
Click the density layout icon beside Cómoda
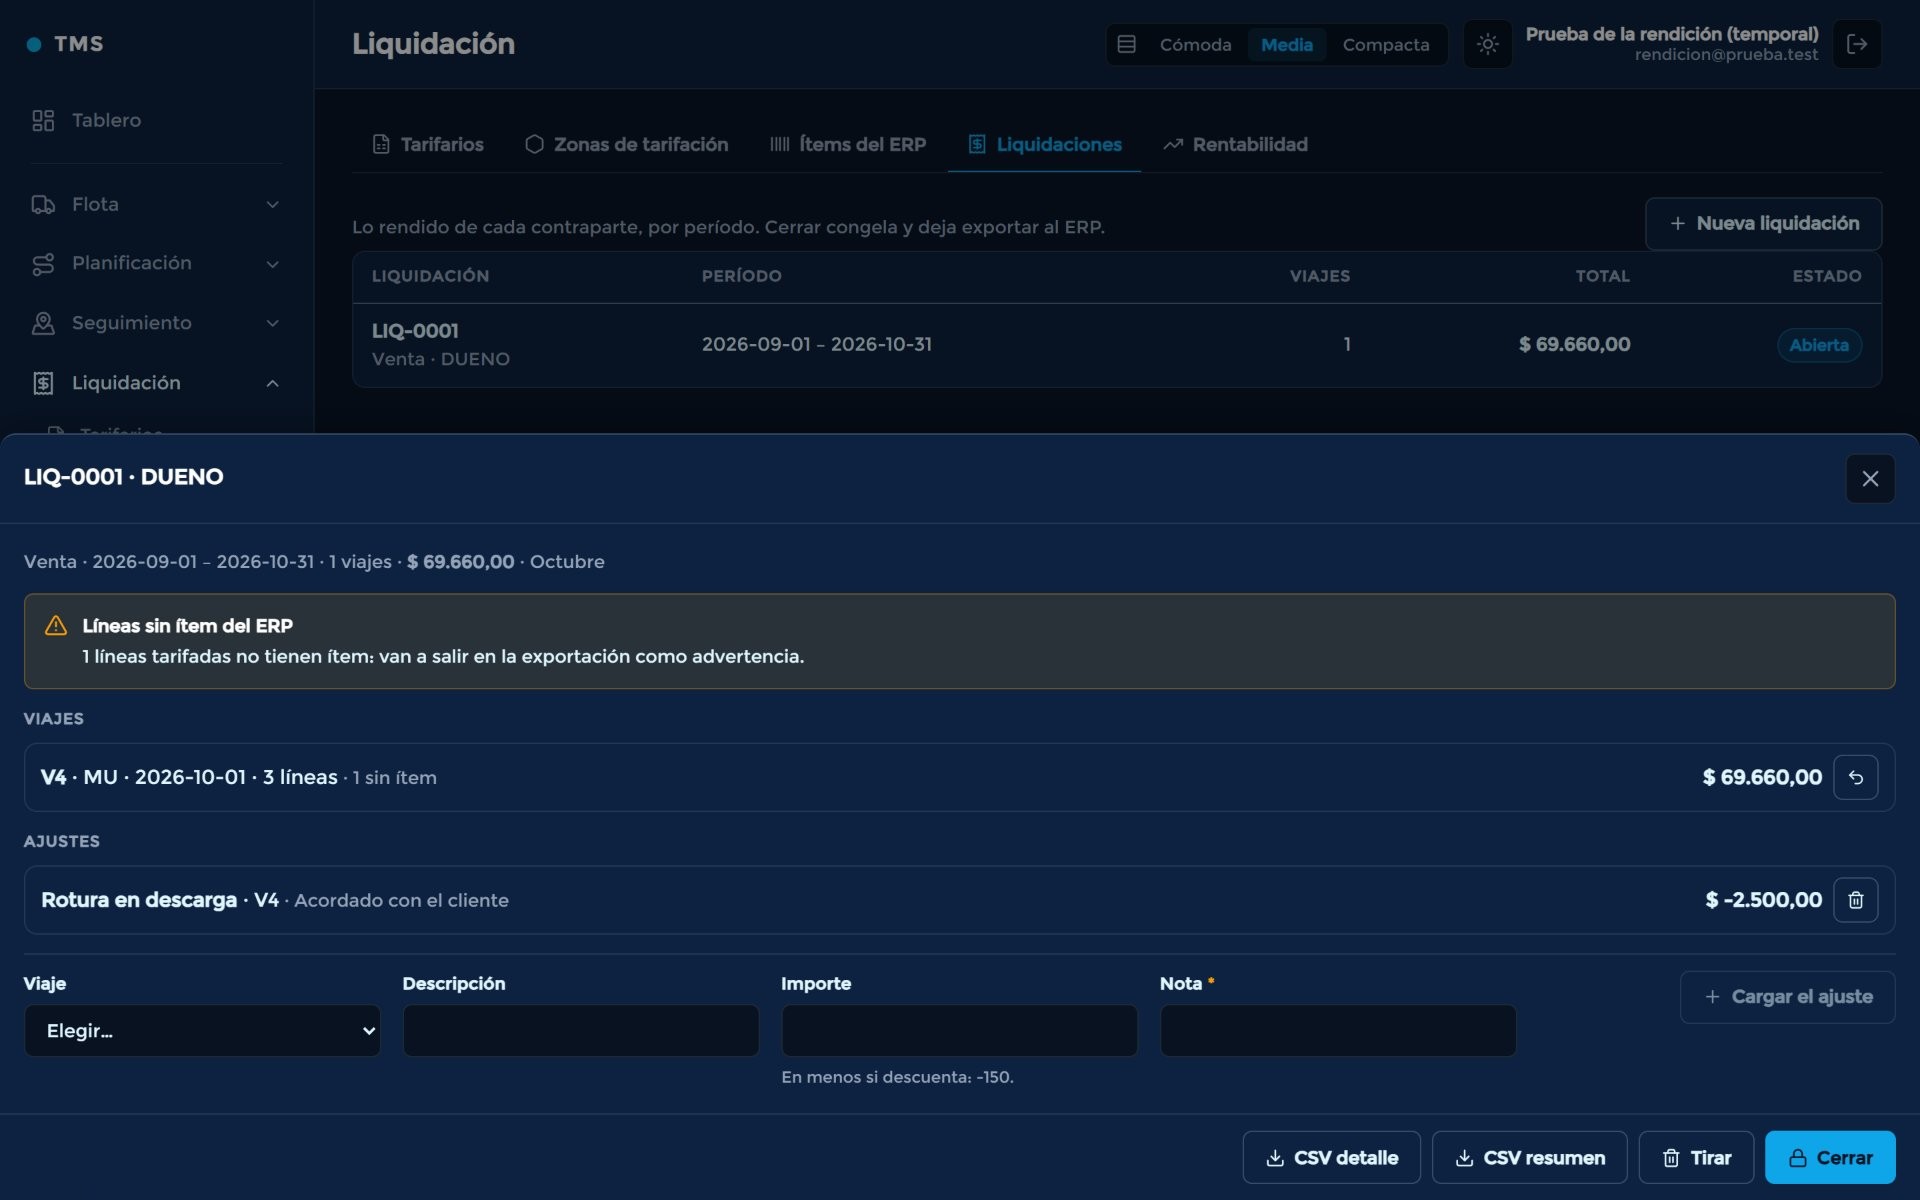[x=1126, y=44]
